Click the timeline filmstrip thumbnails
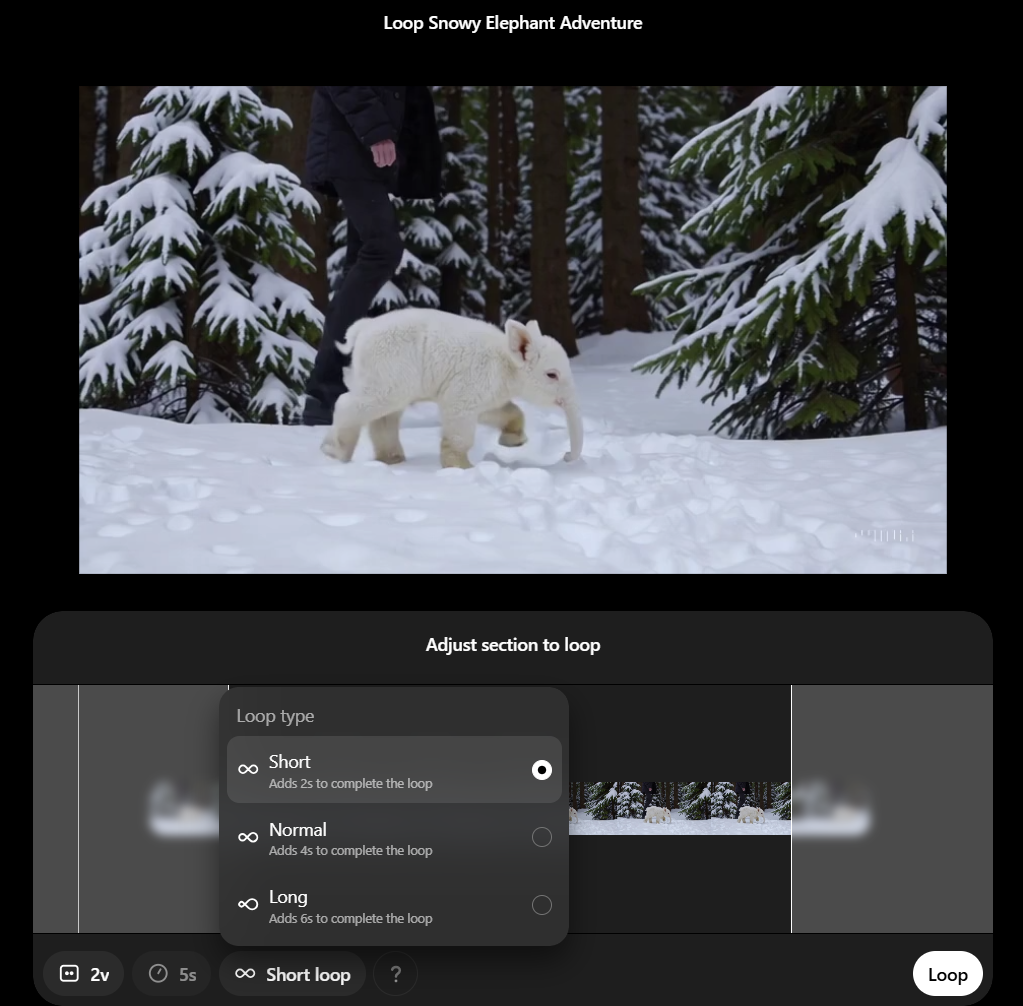The height and width of the screenshot is (1006, 1023). click(680, 808)
